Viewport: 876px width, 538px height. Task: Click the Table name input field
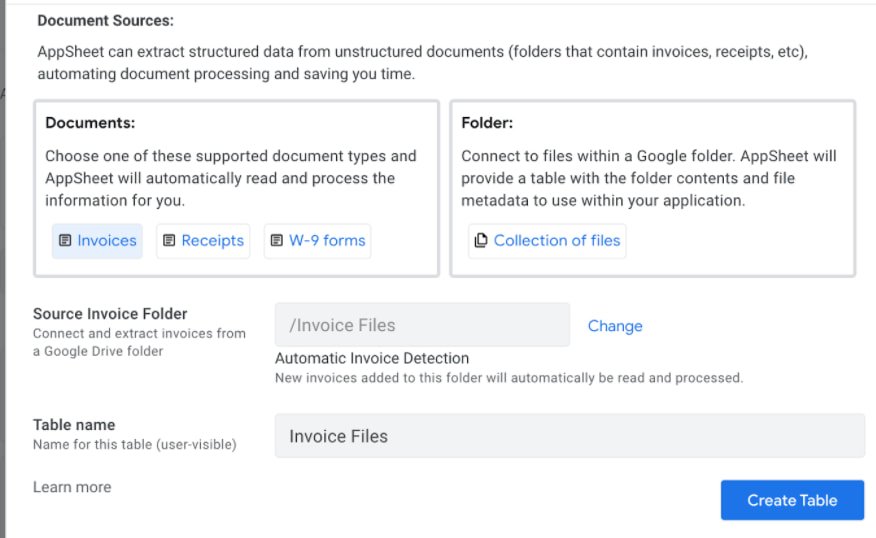[x=569, y=436]
